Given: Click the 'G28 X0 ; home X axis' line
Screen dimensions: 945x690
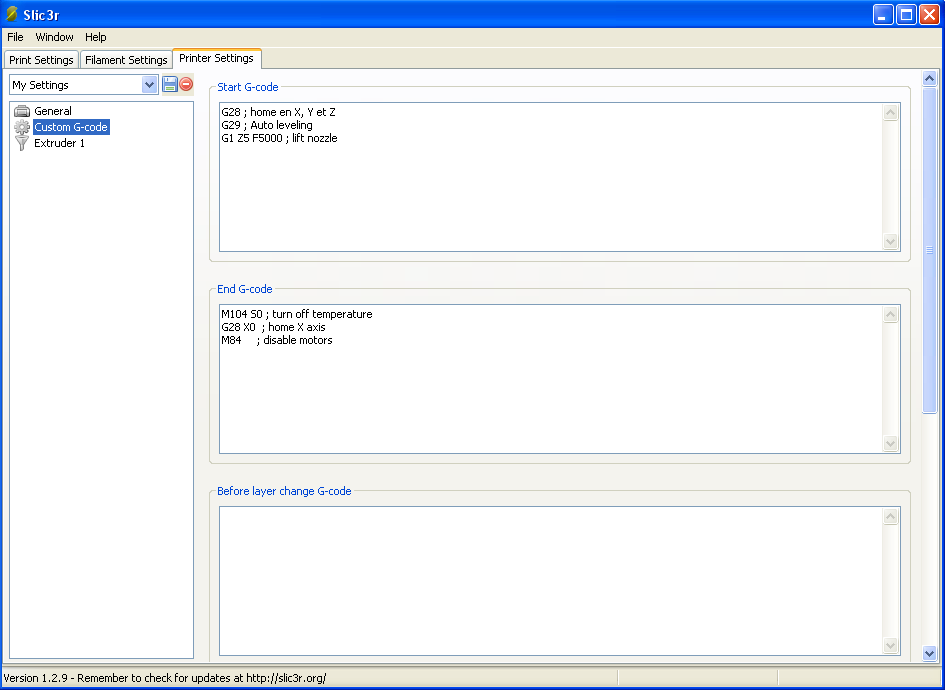Looking at the screenshot, I should (273, 327).
